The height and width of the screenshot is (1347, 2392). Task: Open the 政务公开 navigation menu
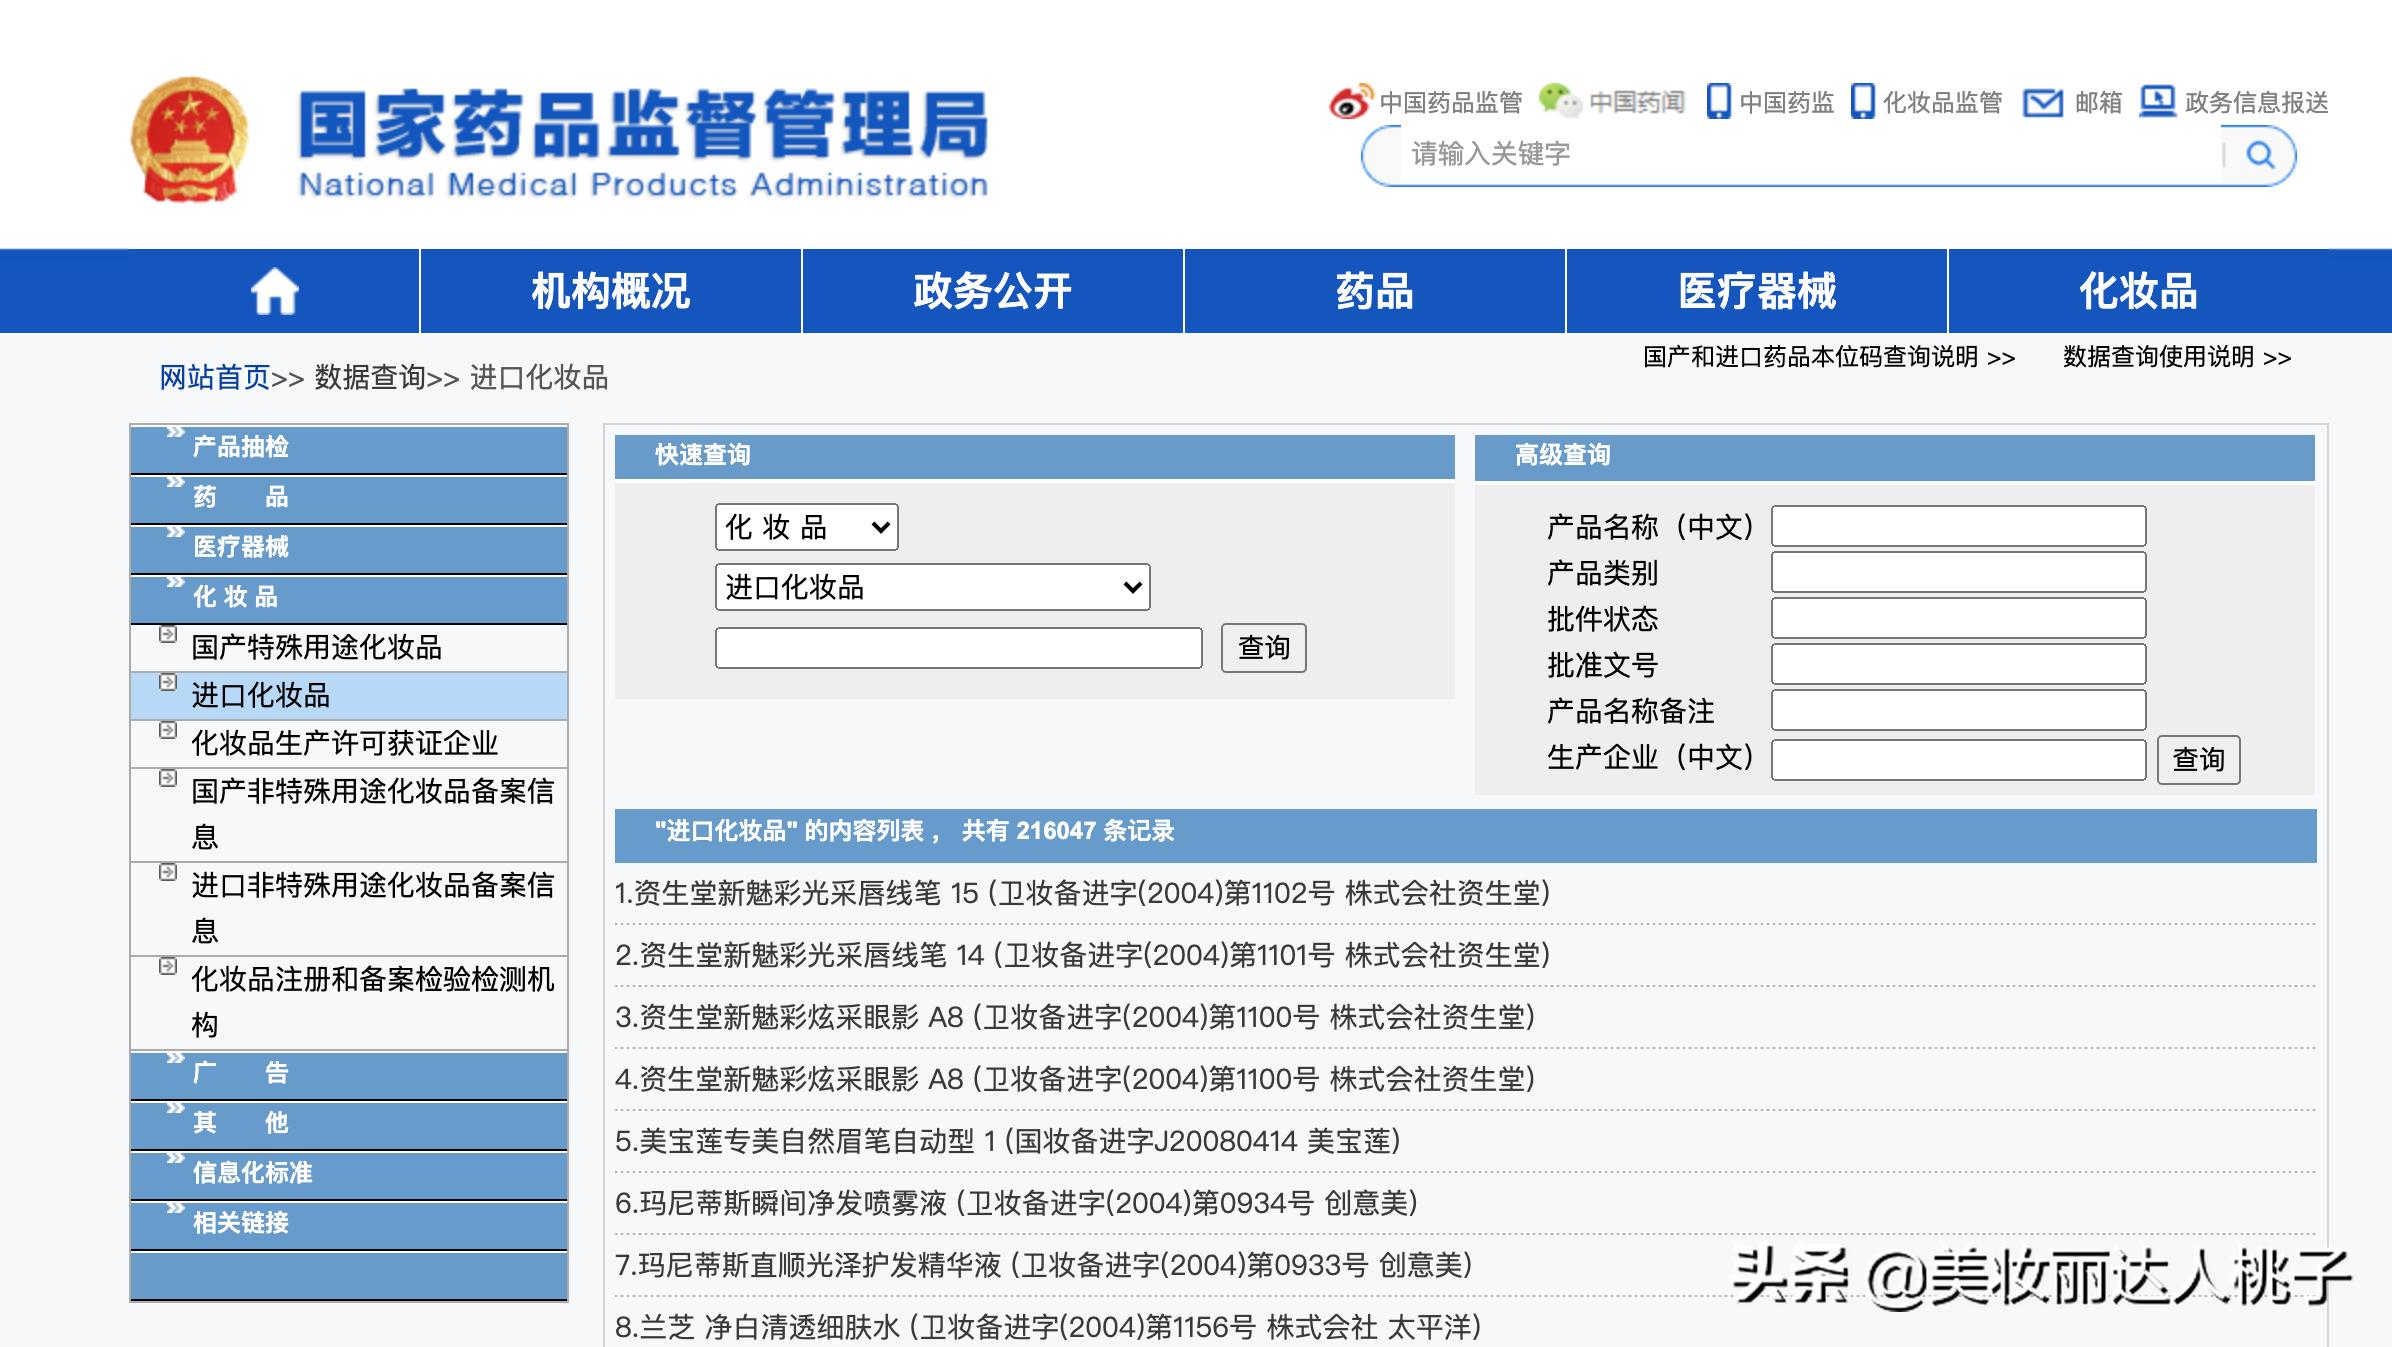coord(992,292)
